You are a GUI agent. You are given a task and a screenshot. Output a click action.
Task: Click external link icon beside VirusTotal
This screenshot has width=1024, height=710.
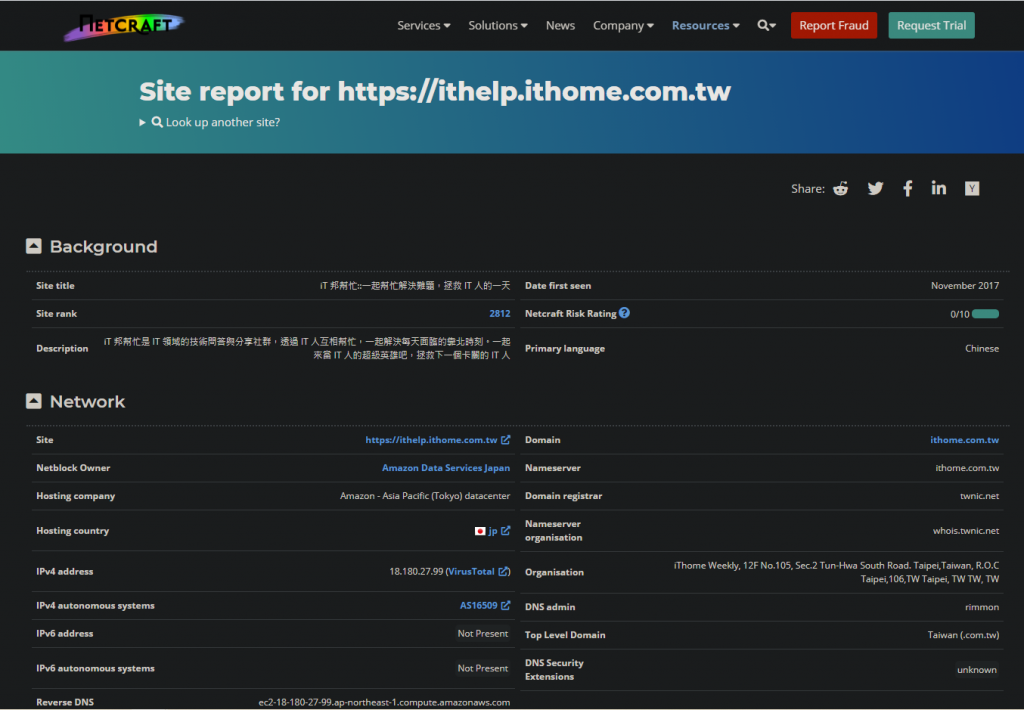tap(503, 572)
